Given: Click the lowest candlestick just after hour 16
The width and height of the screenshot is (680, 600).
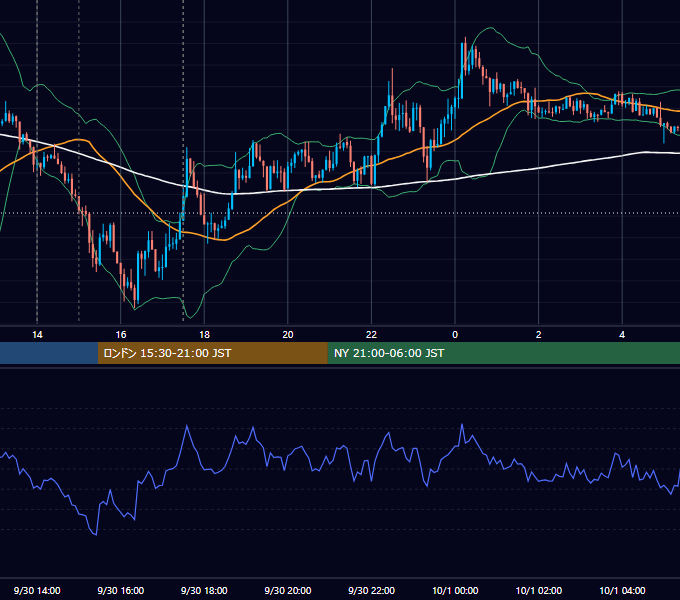Looking at the screenshot, I should coord(134,299).
